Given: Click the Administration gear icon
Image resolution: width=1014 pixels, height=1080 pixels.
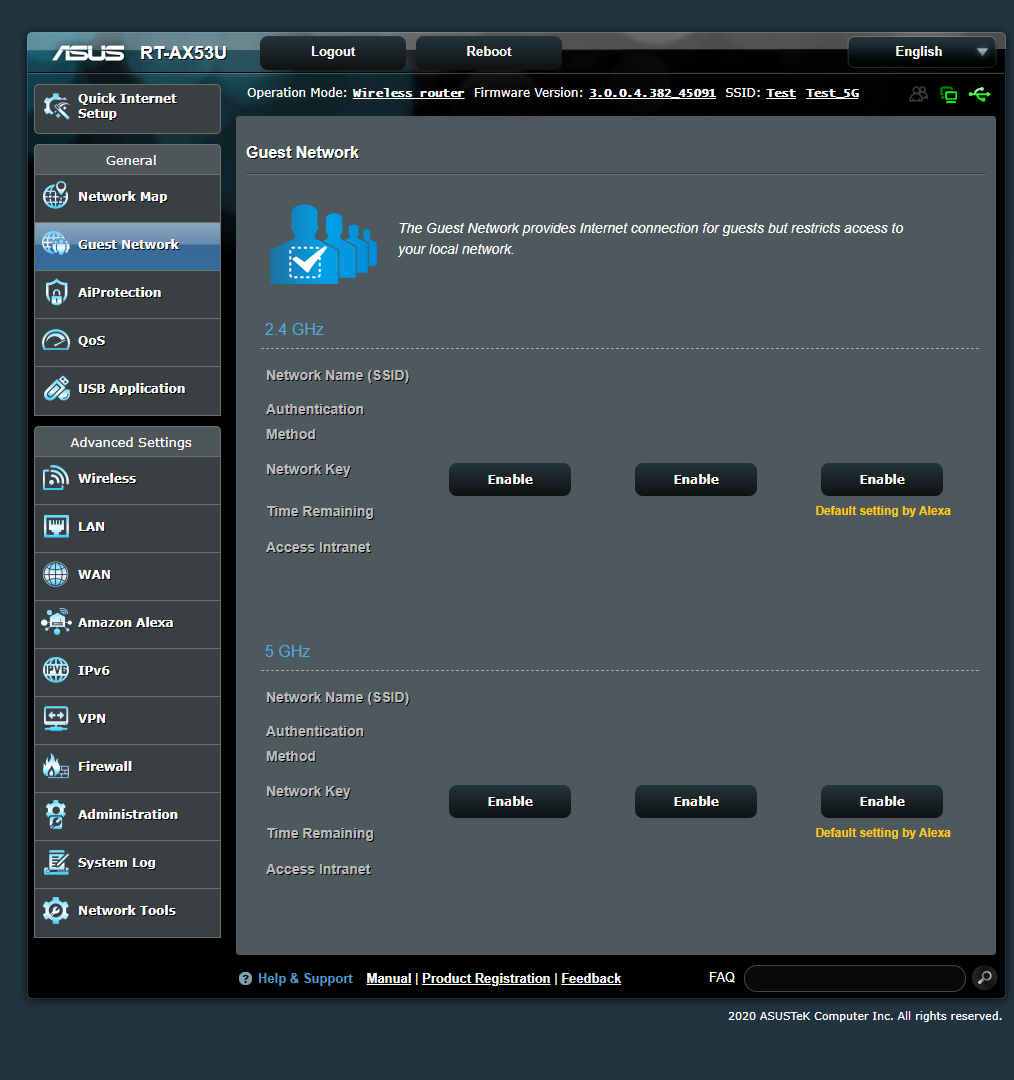Looking at the screenshot, I should tap(56, 814).
